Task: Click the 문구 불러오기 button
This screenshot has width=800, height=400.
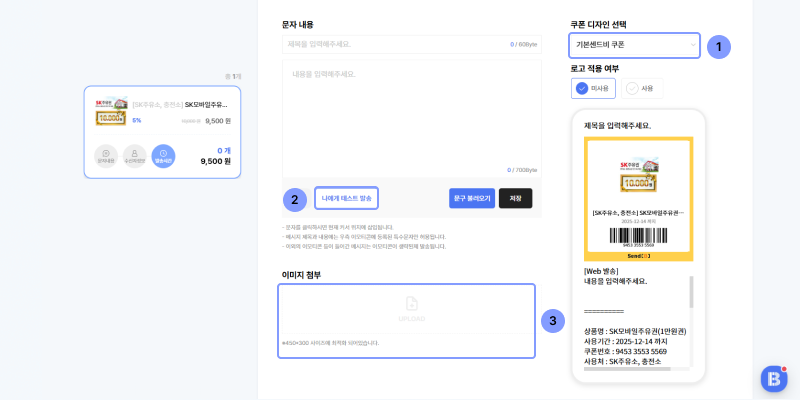Action: (472, 198)
